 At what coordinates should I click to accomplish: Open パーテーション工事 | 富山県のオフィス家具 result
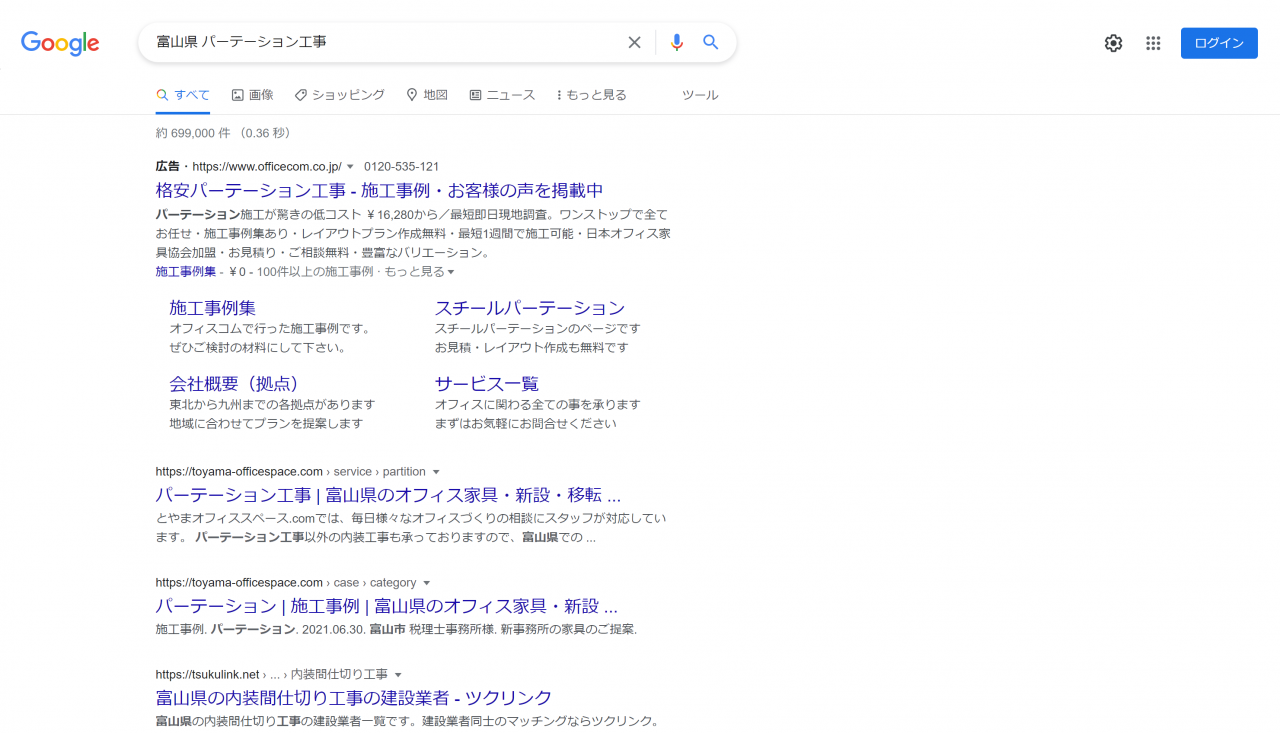388,495
